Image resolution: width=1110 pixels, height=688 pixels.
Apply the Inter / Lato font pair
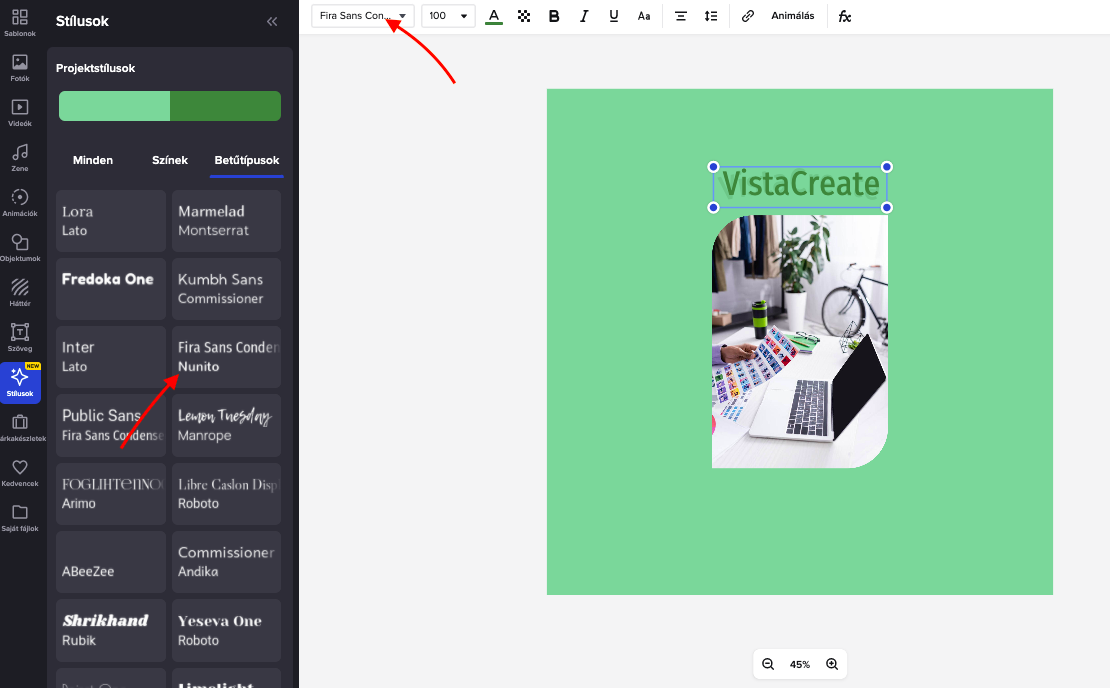[110, 357]
